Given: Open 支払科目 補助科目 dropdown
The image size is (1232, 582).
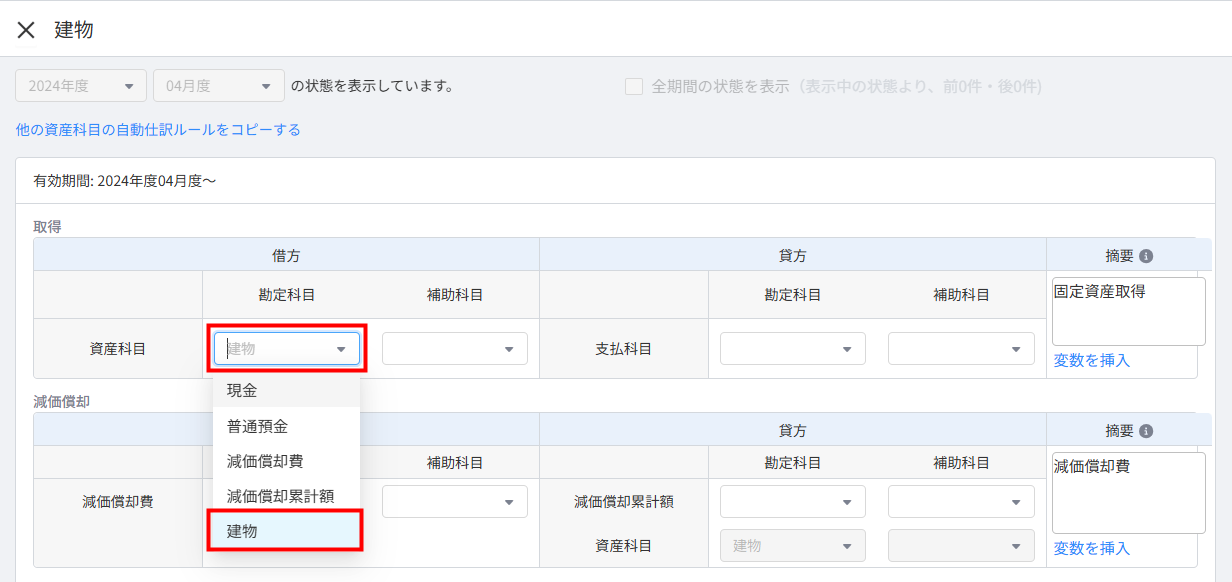Looking at the screenshot, I should (960, 349).
